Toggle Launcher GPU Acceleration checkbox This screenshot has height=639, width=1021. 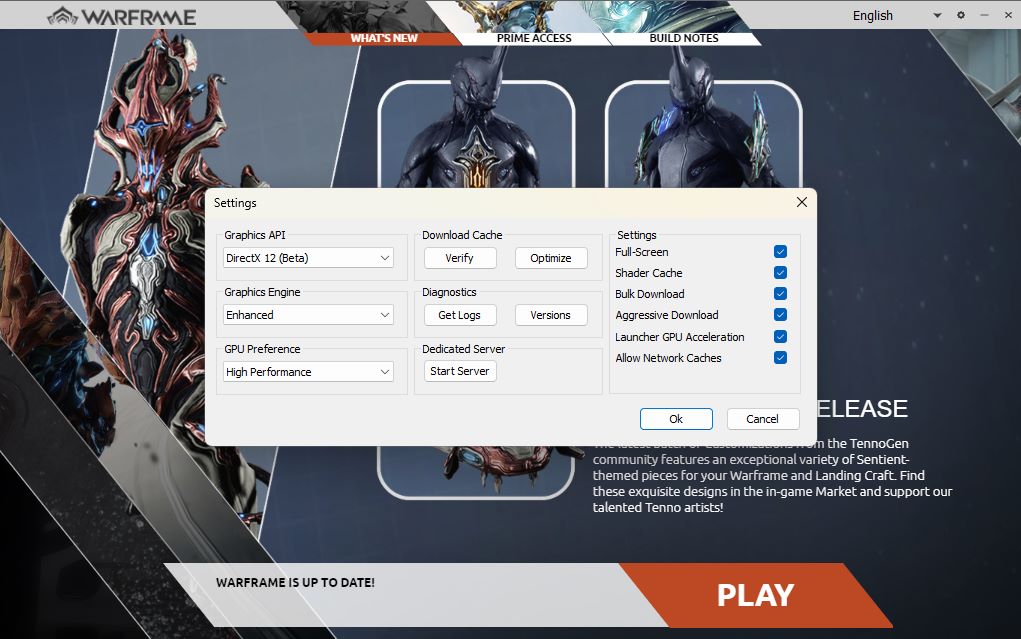pyautogui.click(x=780, y=337)
